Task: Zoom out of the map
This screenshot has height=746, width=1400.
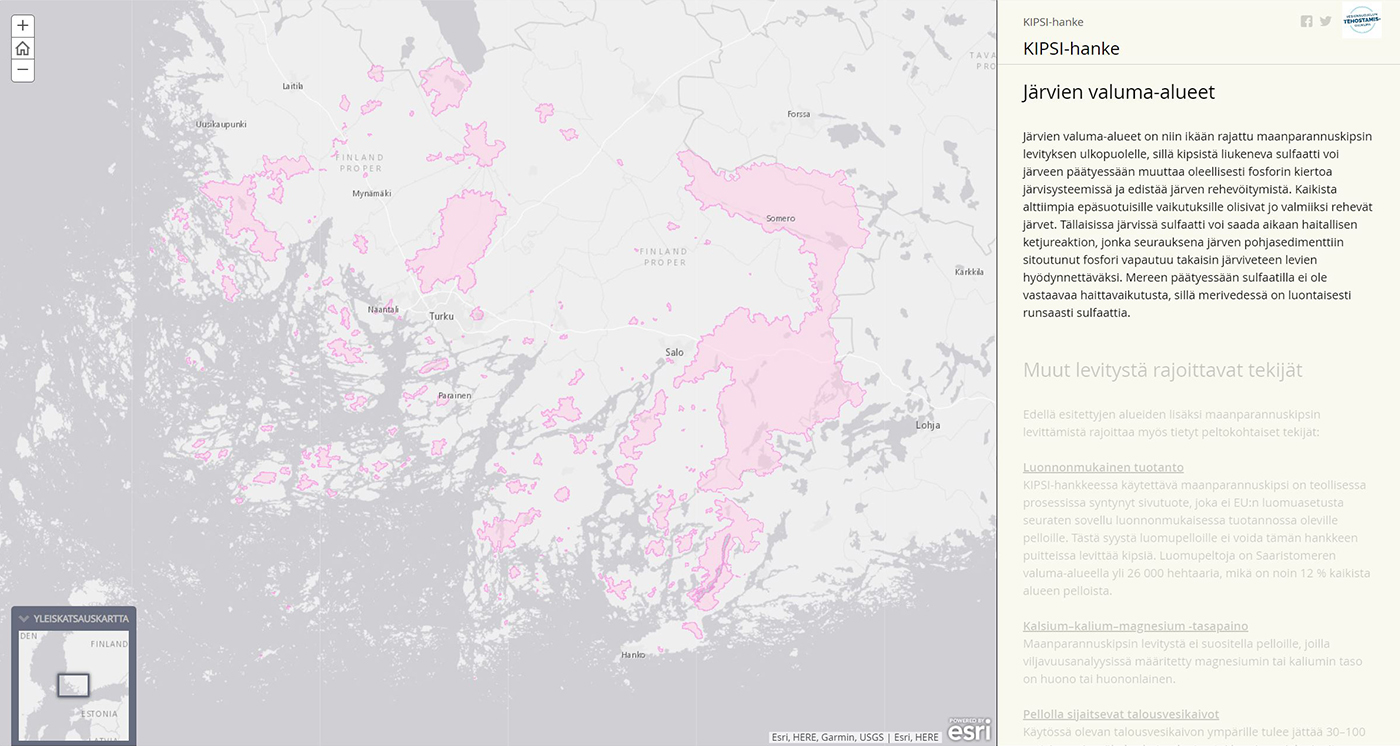Action: click(x=22, y=70)
